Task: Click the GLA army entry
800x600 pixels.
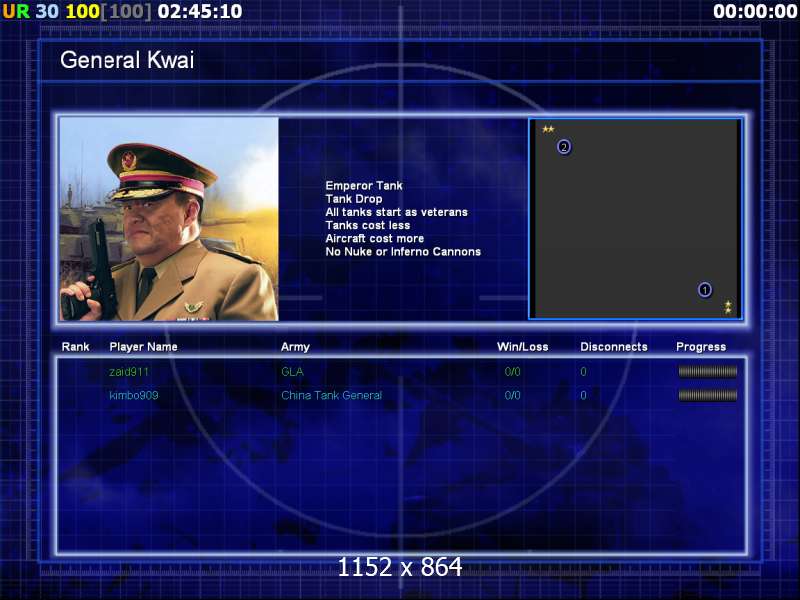Action: click(x=292, y=372)
